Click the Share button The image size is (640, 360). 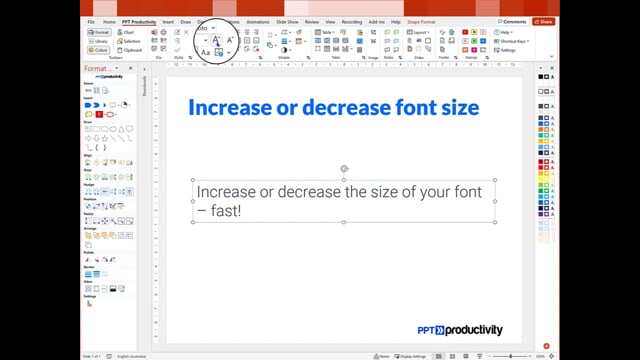543,22
